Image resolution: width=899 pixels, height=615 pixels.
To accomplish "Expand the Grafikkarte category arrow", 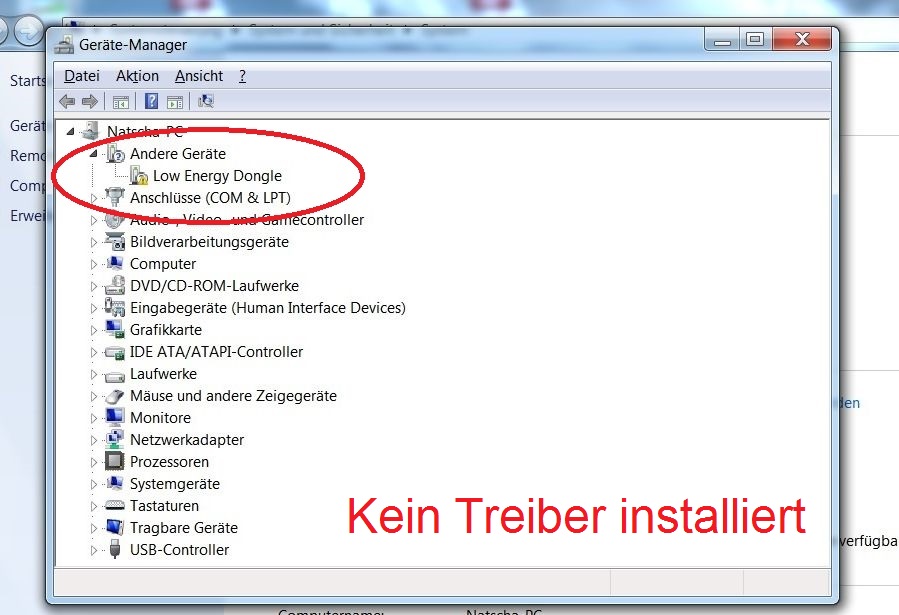I will click(x=95, y=330).
